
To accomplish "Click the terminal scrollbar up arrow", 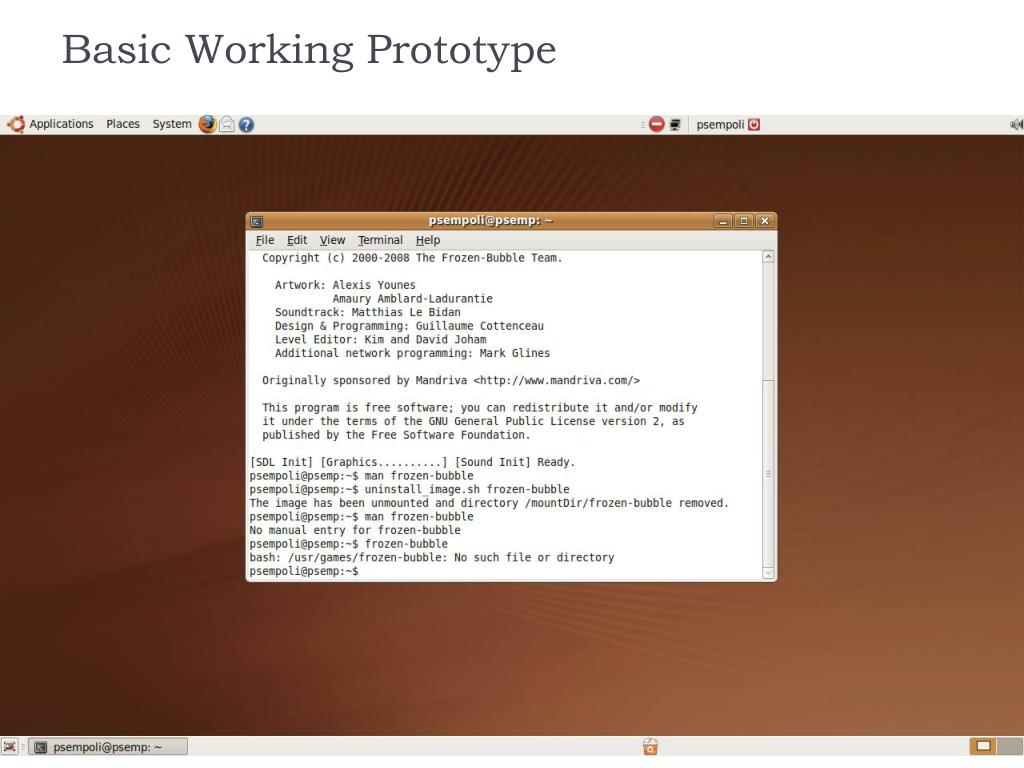I will pos(768,257).
